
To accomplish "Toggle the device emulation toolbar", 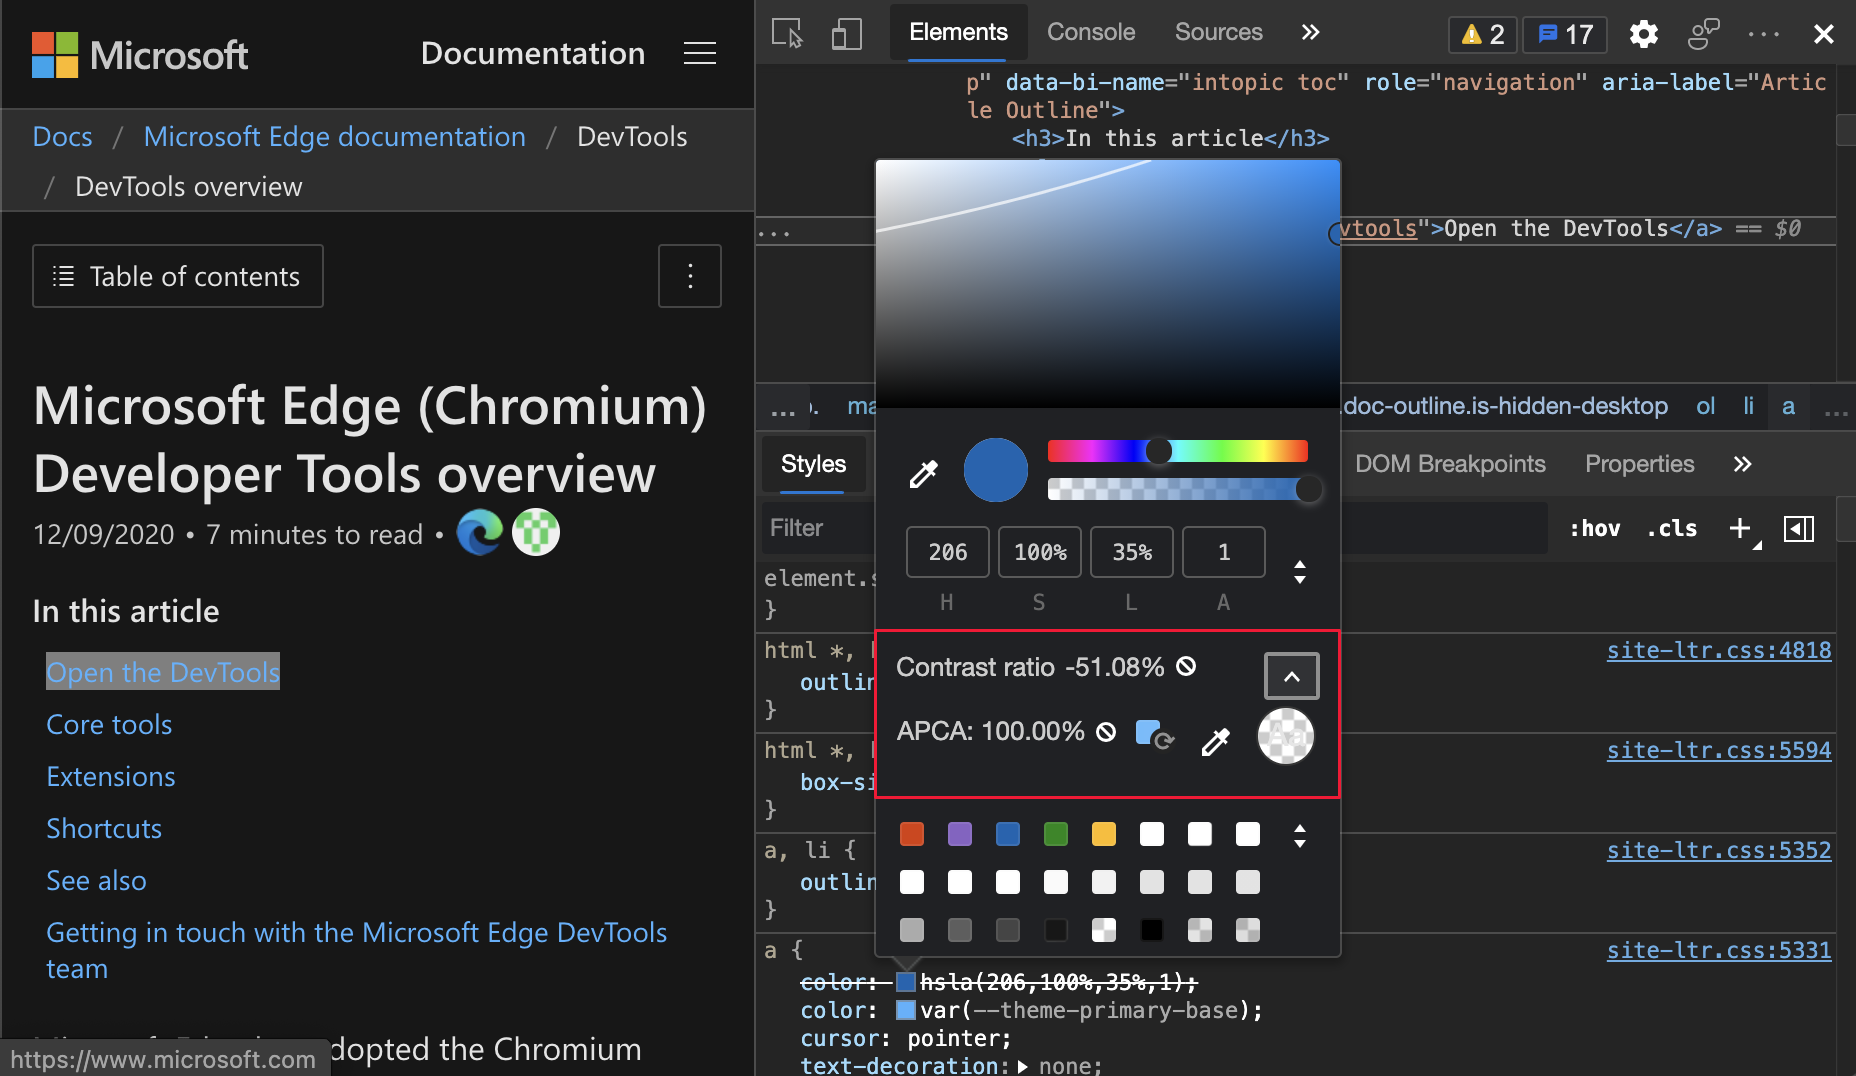I will pyautogui.click(x=846, y=33).
